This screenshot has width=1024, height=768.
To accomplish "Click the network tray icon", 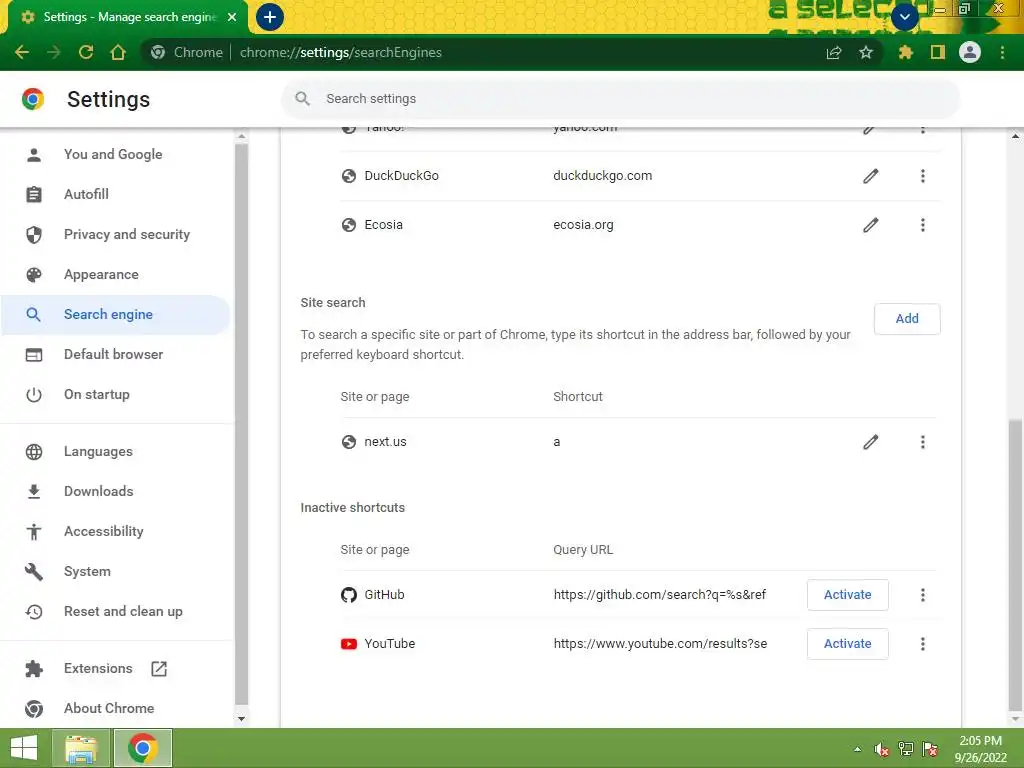I will coord(906,749).
